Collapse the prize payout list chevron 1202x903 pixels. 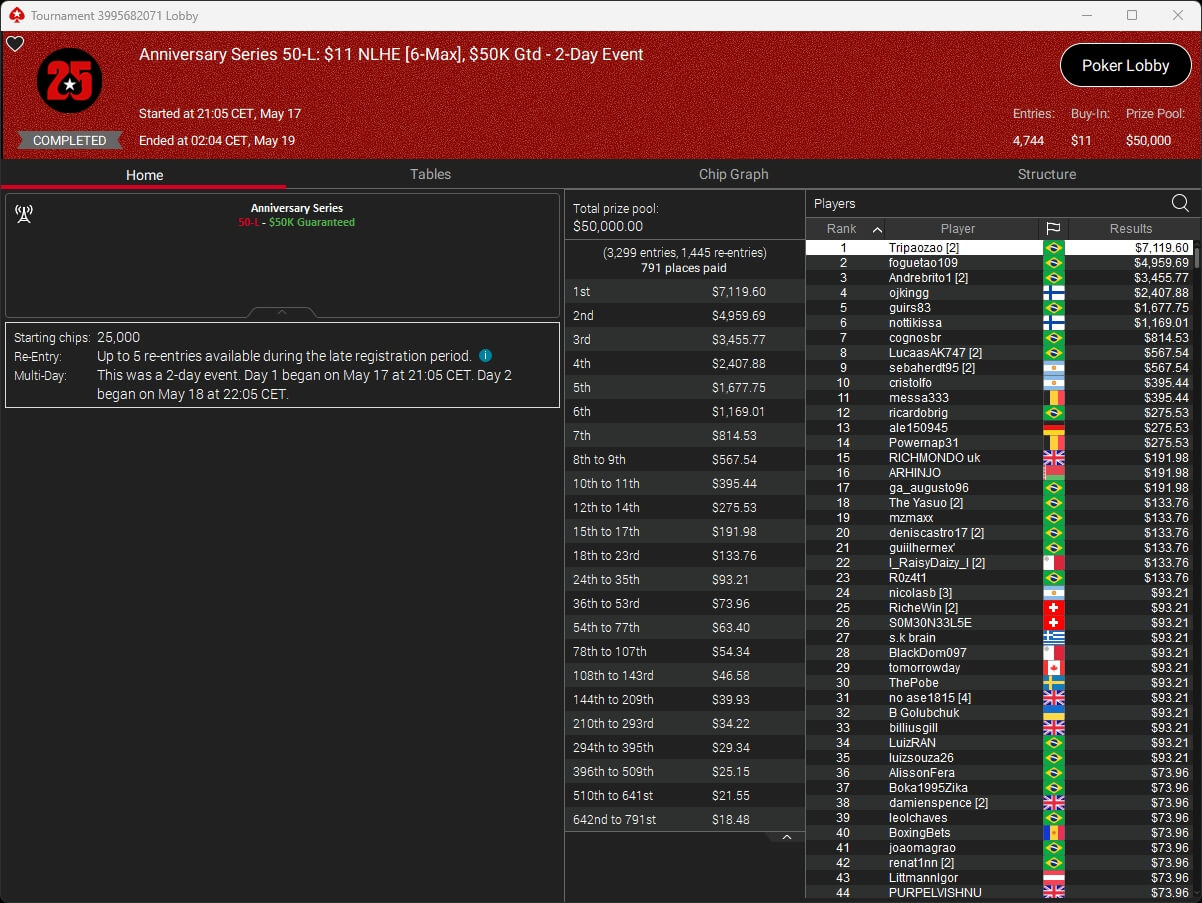pyautogui.click(x=787, y=837)
